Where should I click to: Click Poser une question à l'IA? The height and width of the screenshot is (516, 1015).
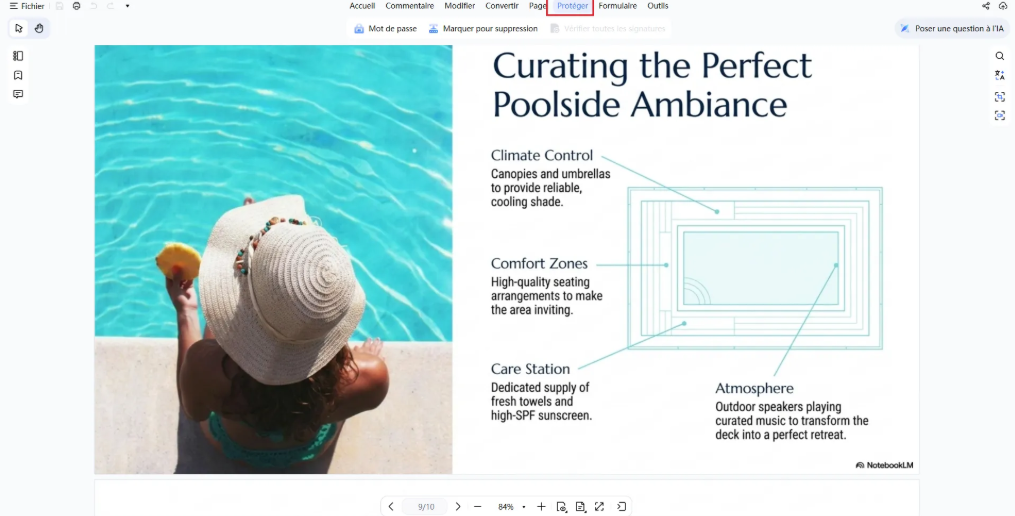[951, 28]
